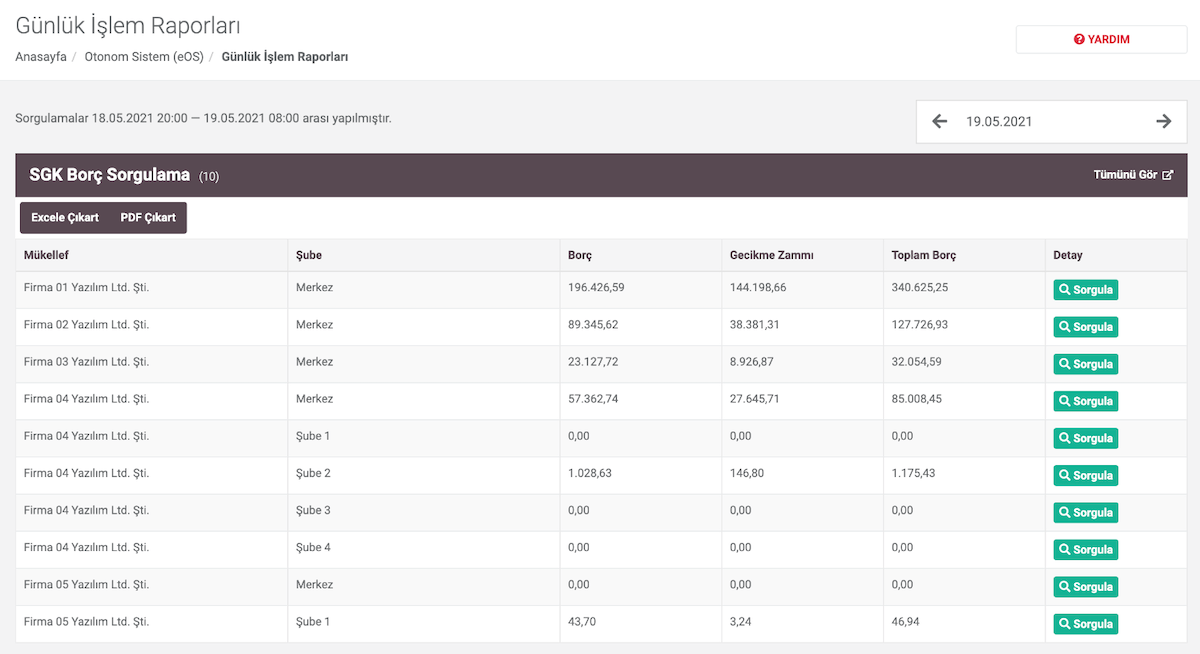This screenshot has height=654, width=1200.
Task: Click Sorgula for Firma 04 Şube 4
Action: (1085, 549)
